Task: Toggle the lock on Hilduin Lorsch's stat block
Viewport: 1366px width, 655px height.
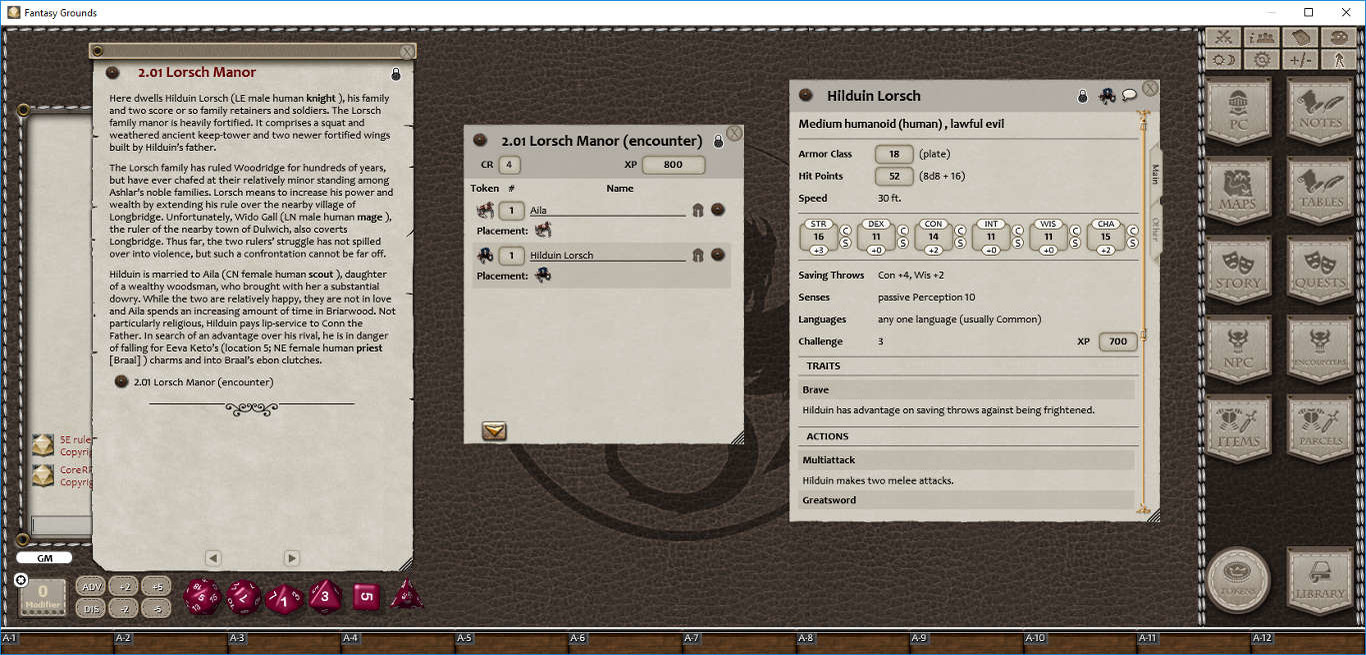Action: pyautogui.click(x=1082, y=95)
